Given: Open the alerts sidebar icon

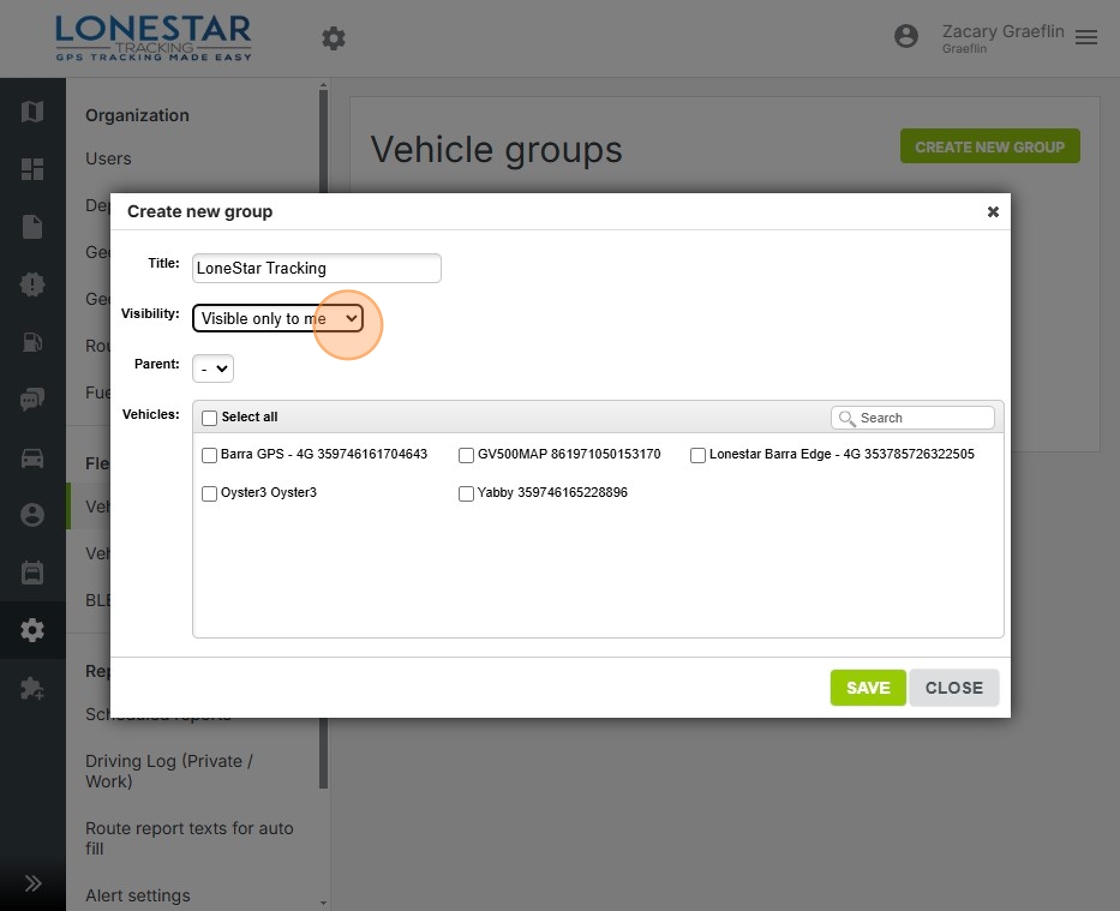Looking at the screenshot, I should point(32,285).
